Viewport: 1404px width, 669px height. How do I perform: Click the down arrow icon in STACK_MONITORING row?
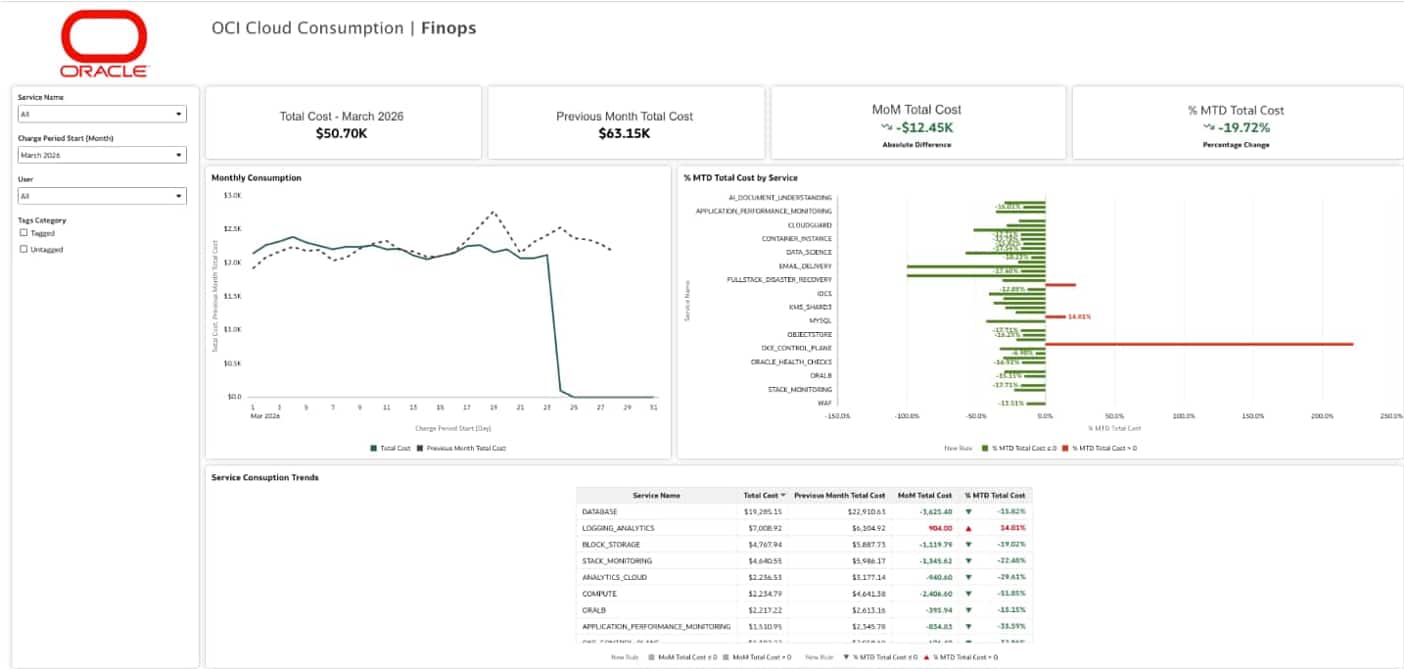968,561
